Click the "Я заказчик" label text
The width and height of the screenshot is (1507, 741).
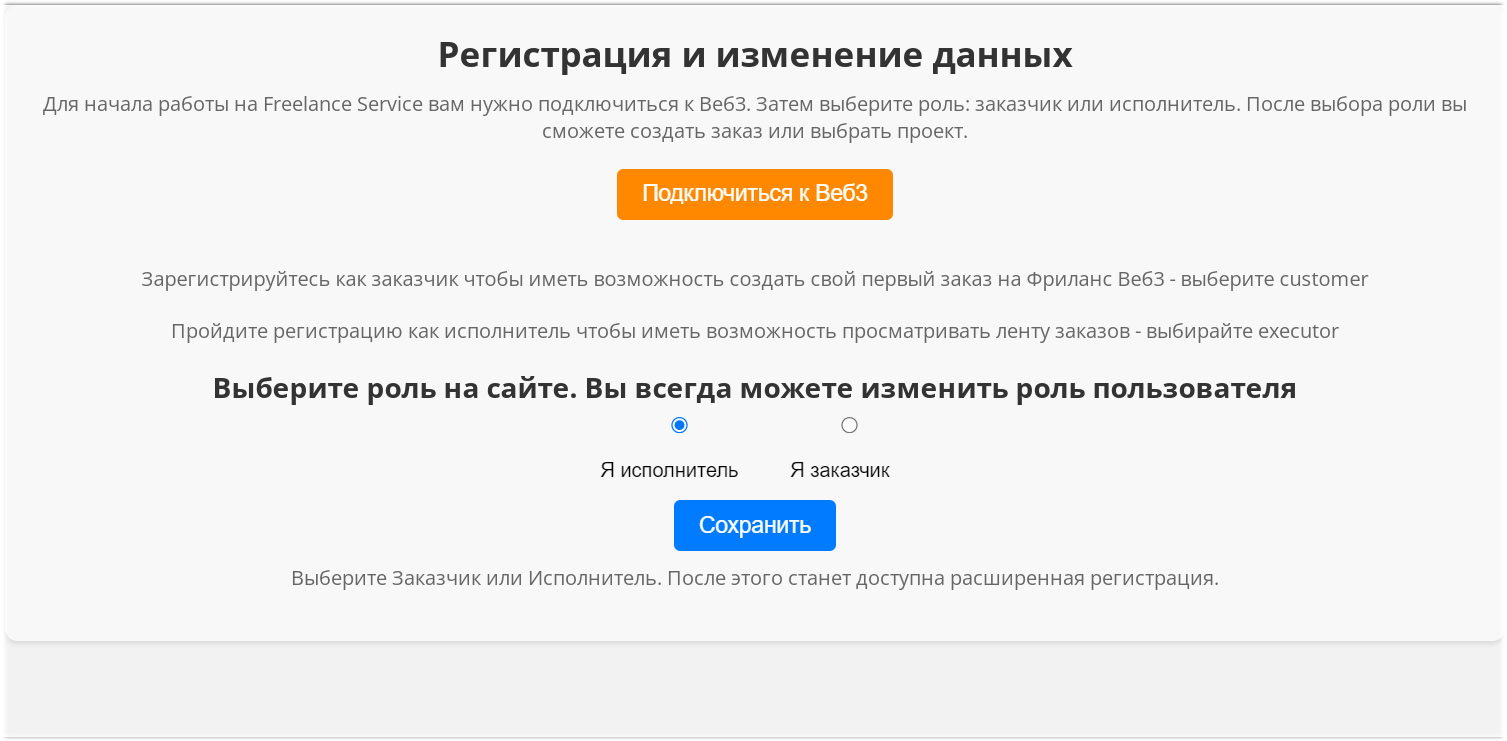[x=841, y=469]
